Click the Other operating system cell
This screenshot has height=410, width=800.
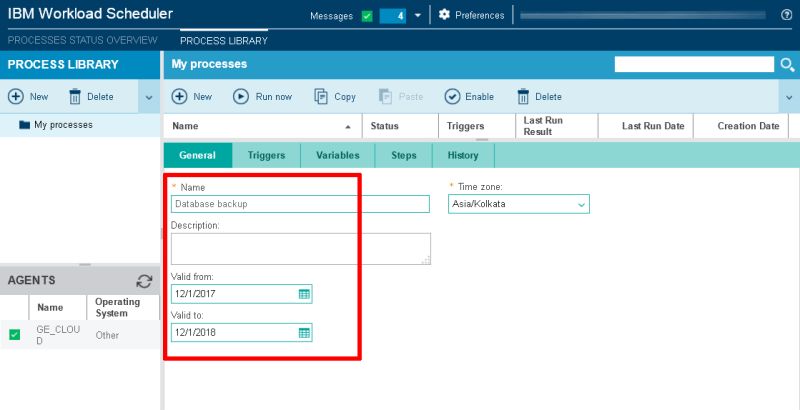coord(107,335)
